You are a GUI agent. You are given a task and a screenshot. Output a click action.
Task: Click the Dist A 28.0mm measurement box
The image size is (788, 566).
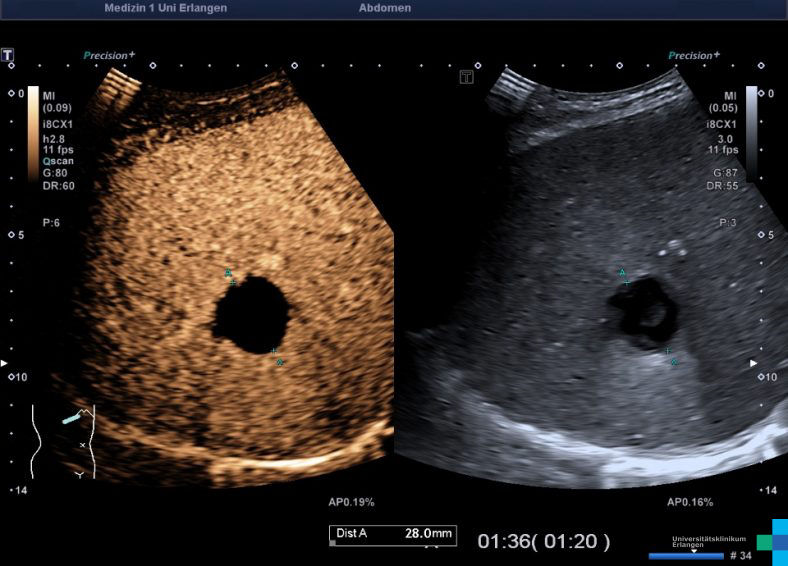pos(392,534)
